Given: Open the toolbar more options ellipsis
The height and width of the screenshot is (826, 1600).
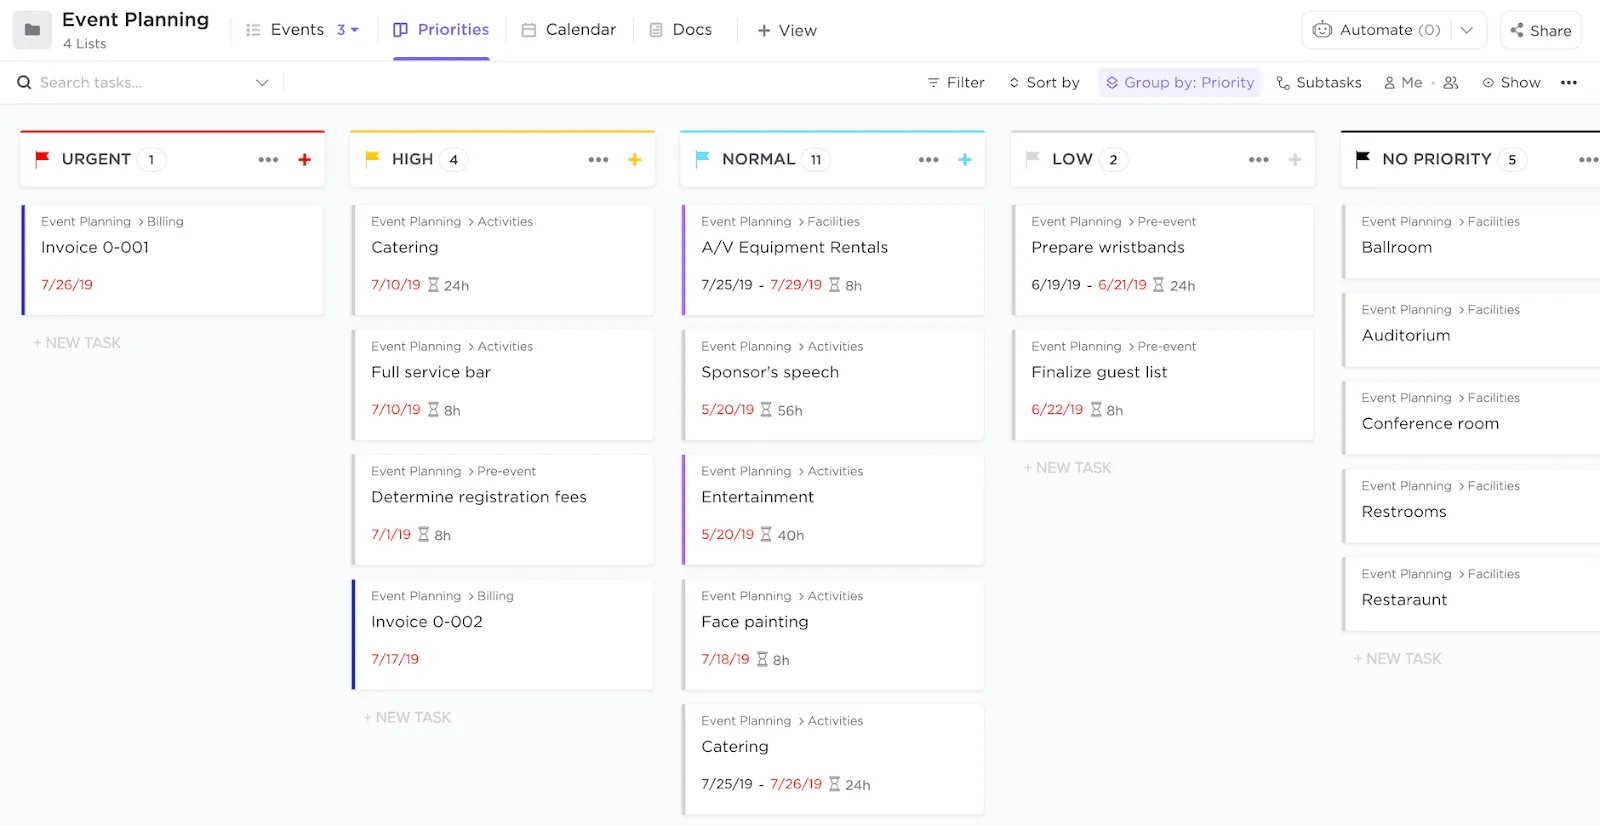Looking at the screenshot, I should pos(1569,83).
